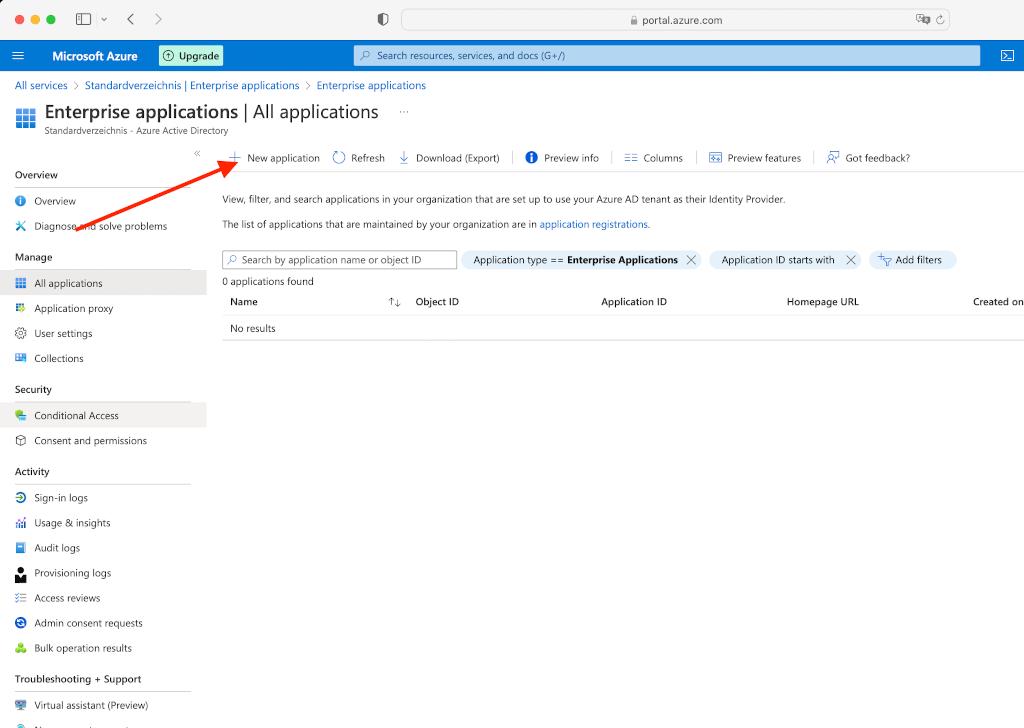Collapse the left navigation with double chevron
Image resolution: width=1024 pixels, height=728 pixels.
pyautogui.click(x=197, y=153)
